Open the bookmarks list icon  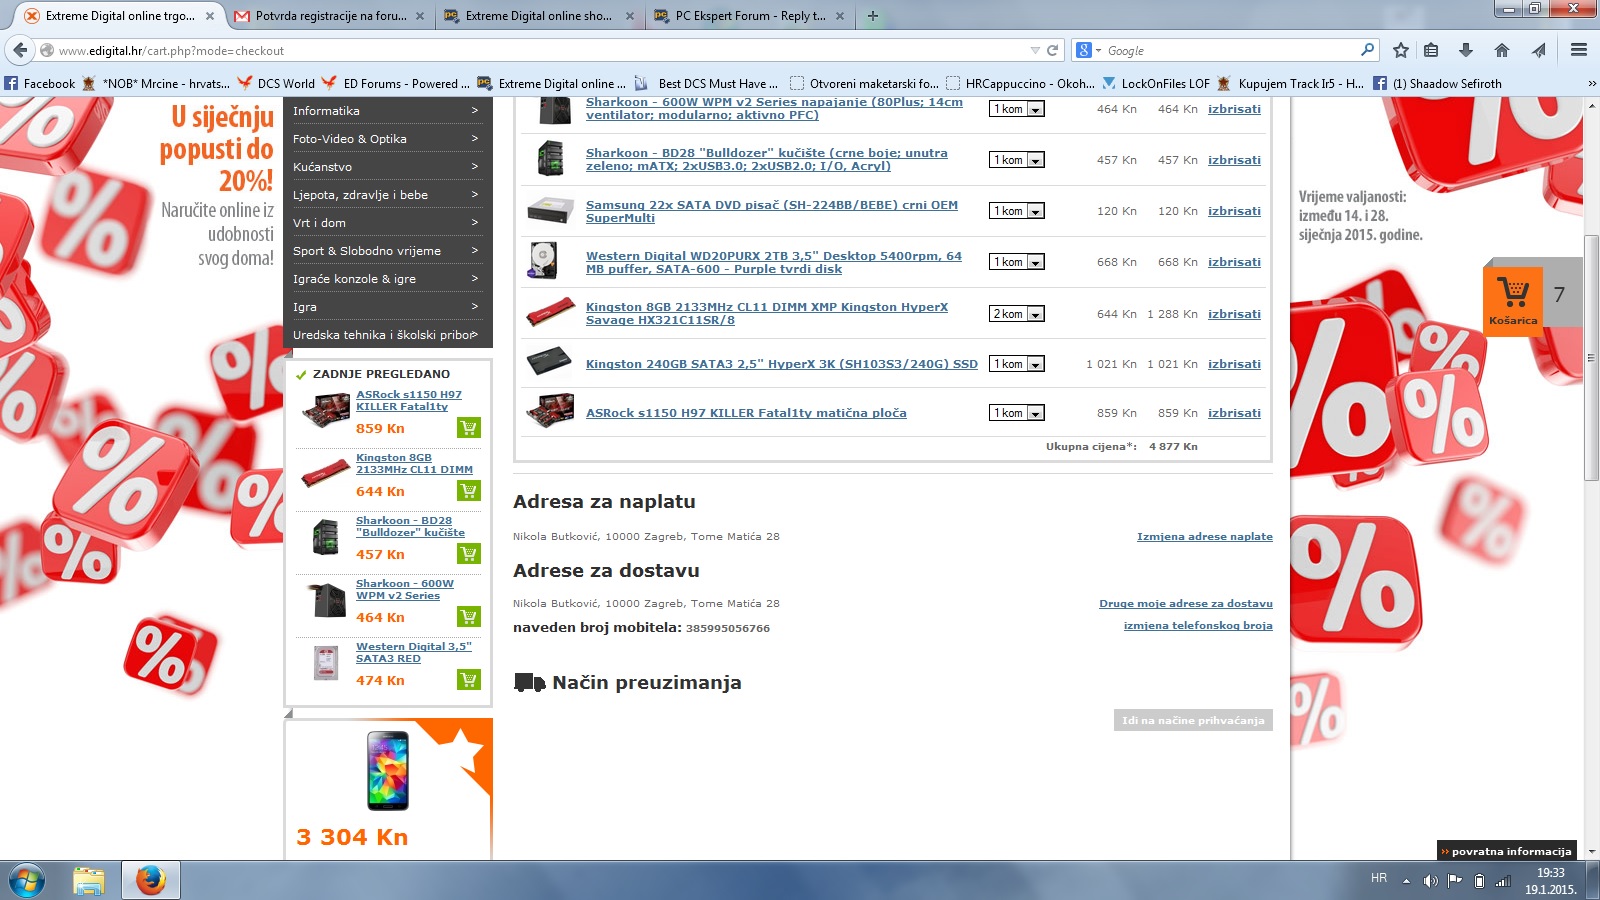[x=1432, y=50]
